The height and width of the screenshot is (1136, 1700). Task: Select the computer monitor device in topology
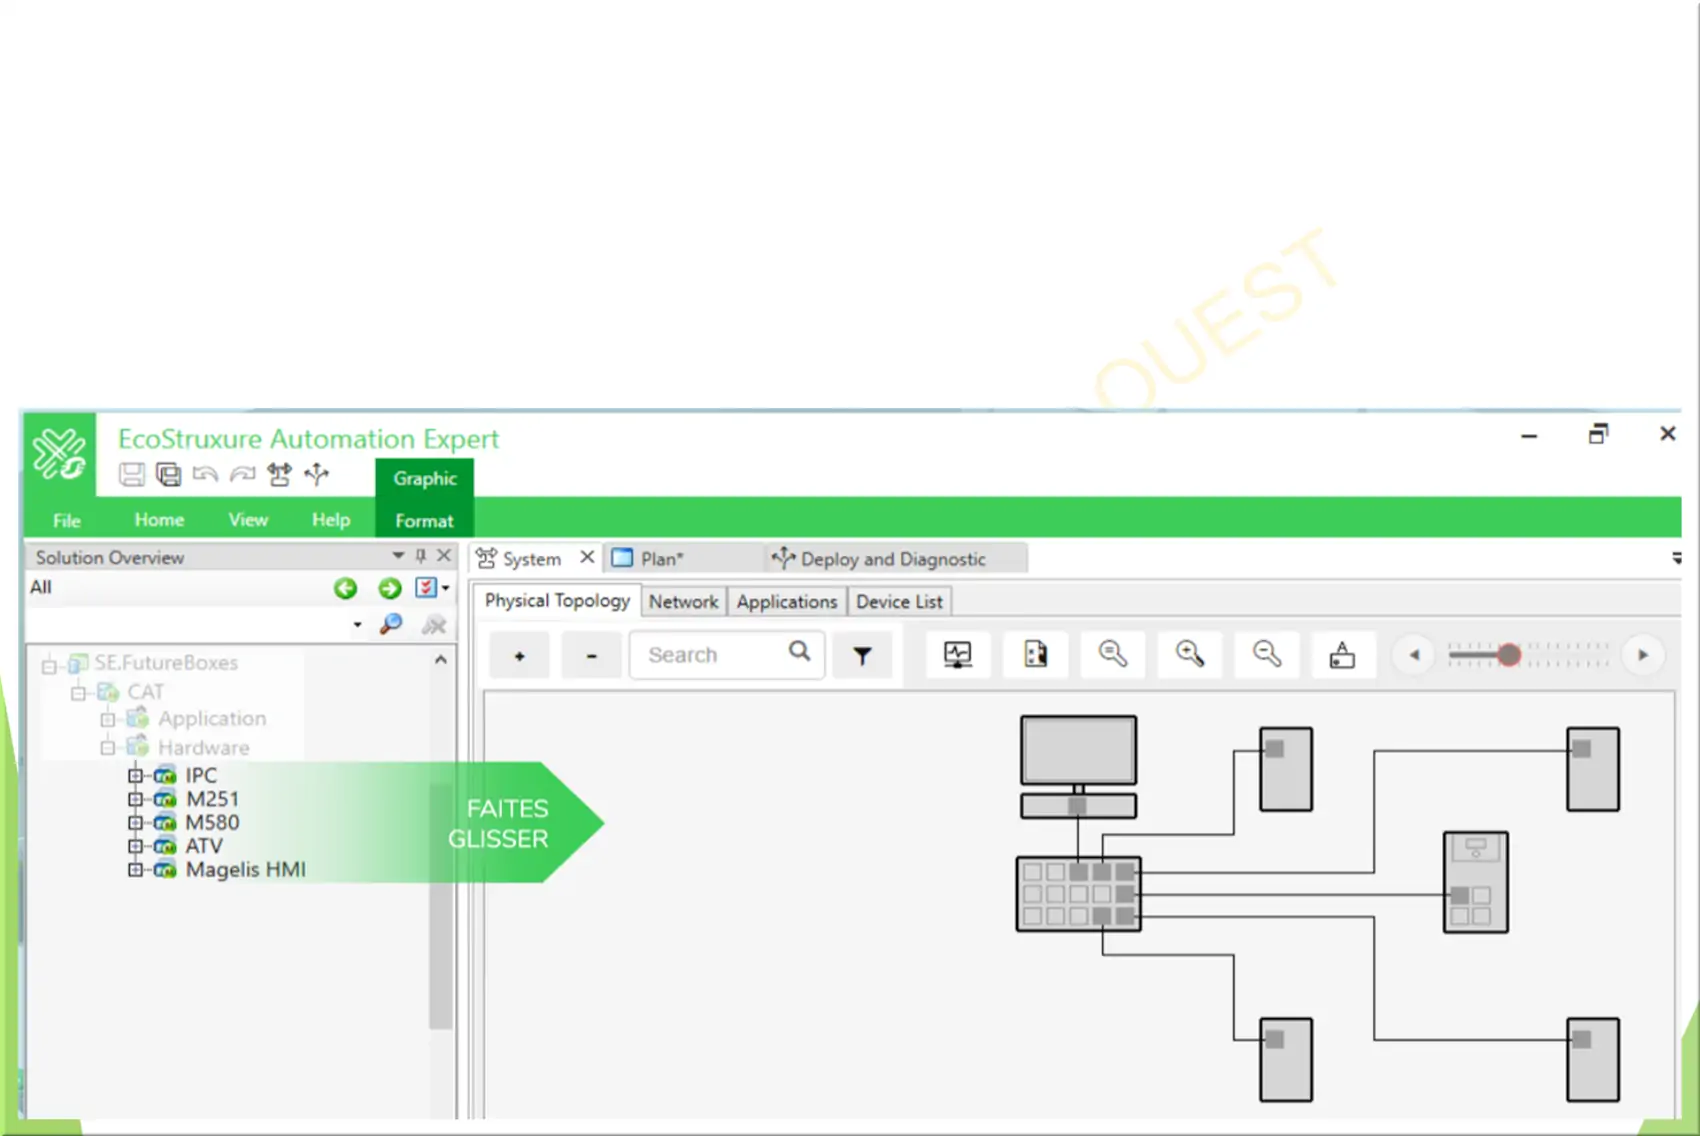coord(1078,766)
